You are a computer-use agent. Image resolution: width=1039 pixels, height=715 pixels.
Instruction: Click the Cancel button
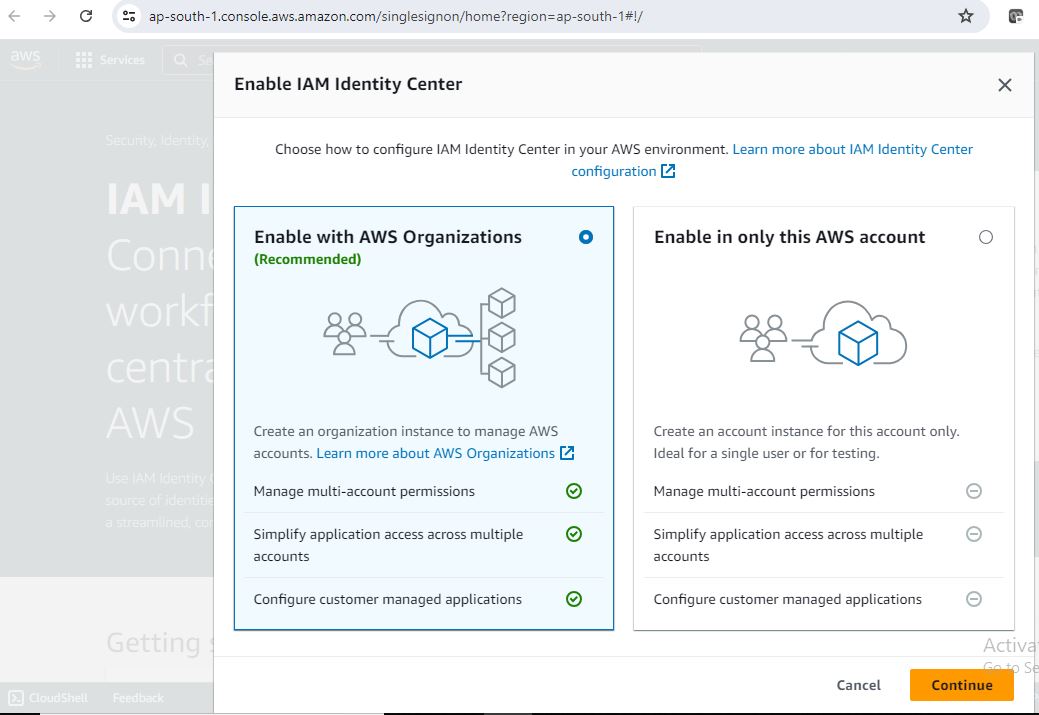858,685
